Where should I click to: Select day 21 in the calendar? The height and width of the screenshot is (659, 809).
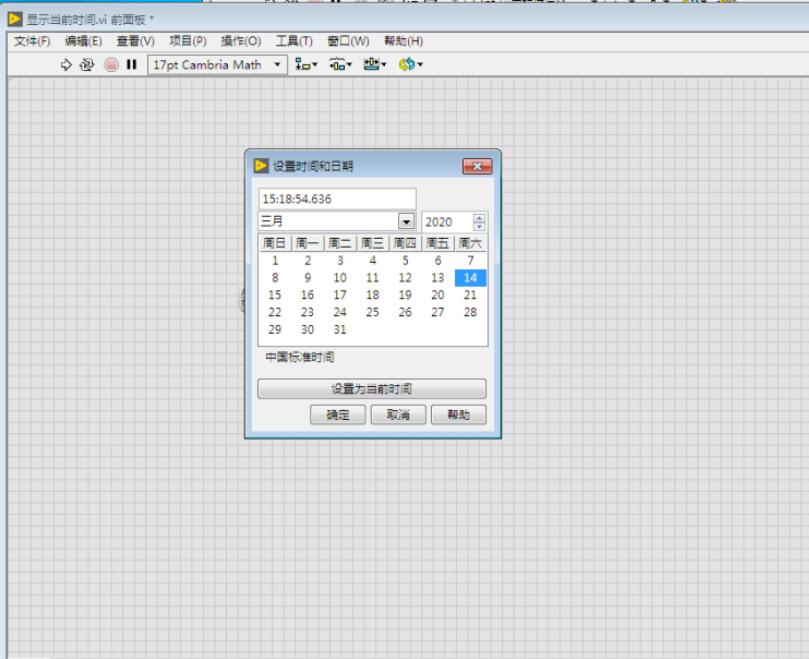[471, 295]
